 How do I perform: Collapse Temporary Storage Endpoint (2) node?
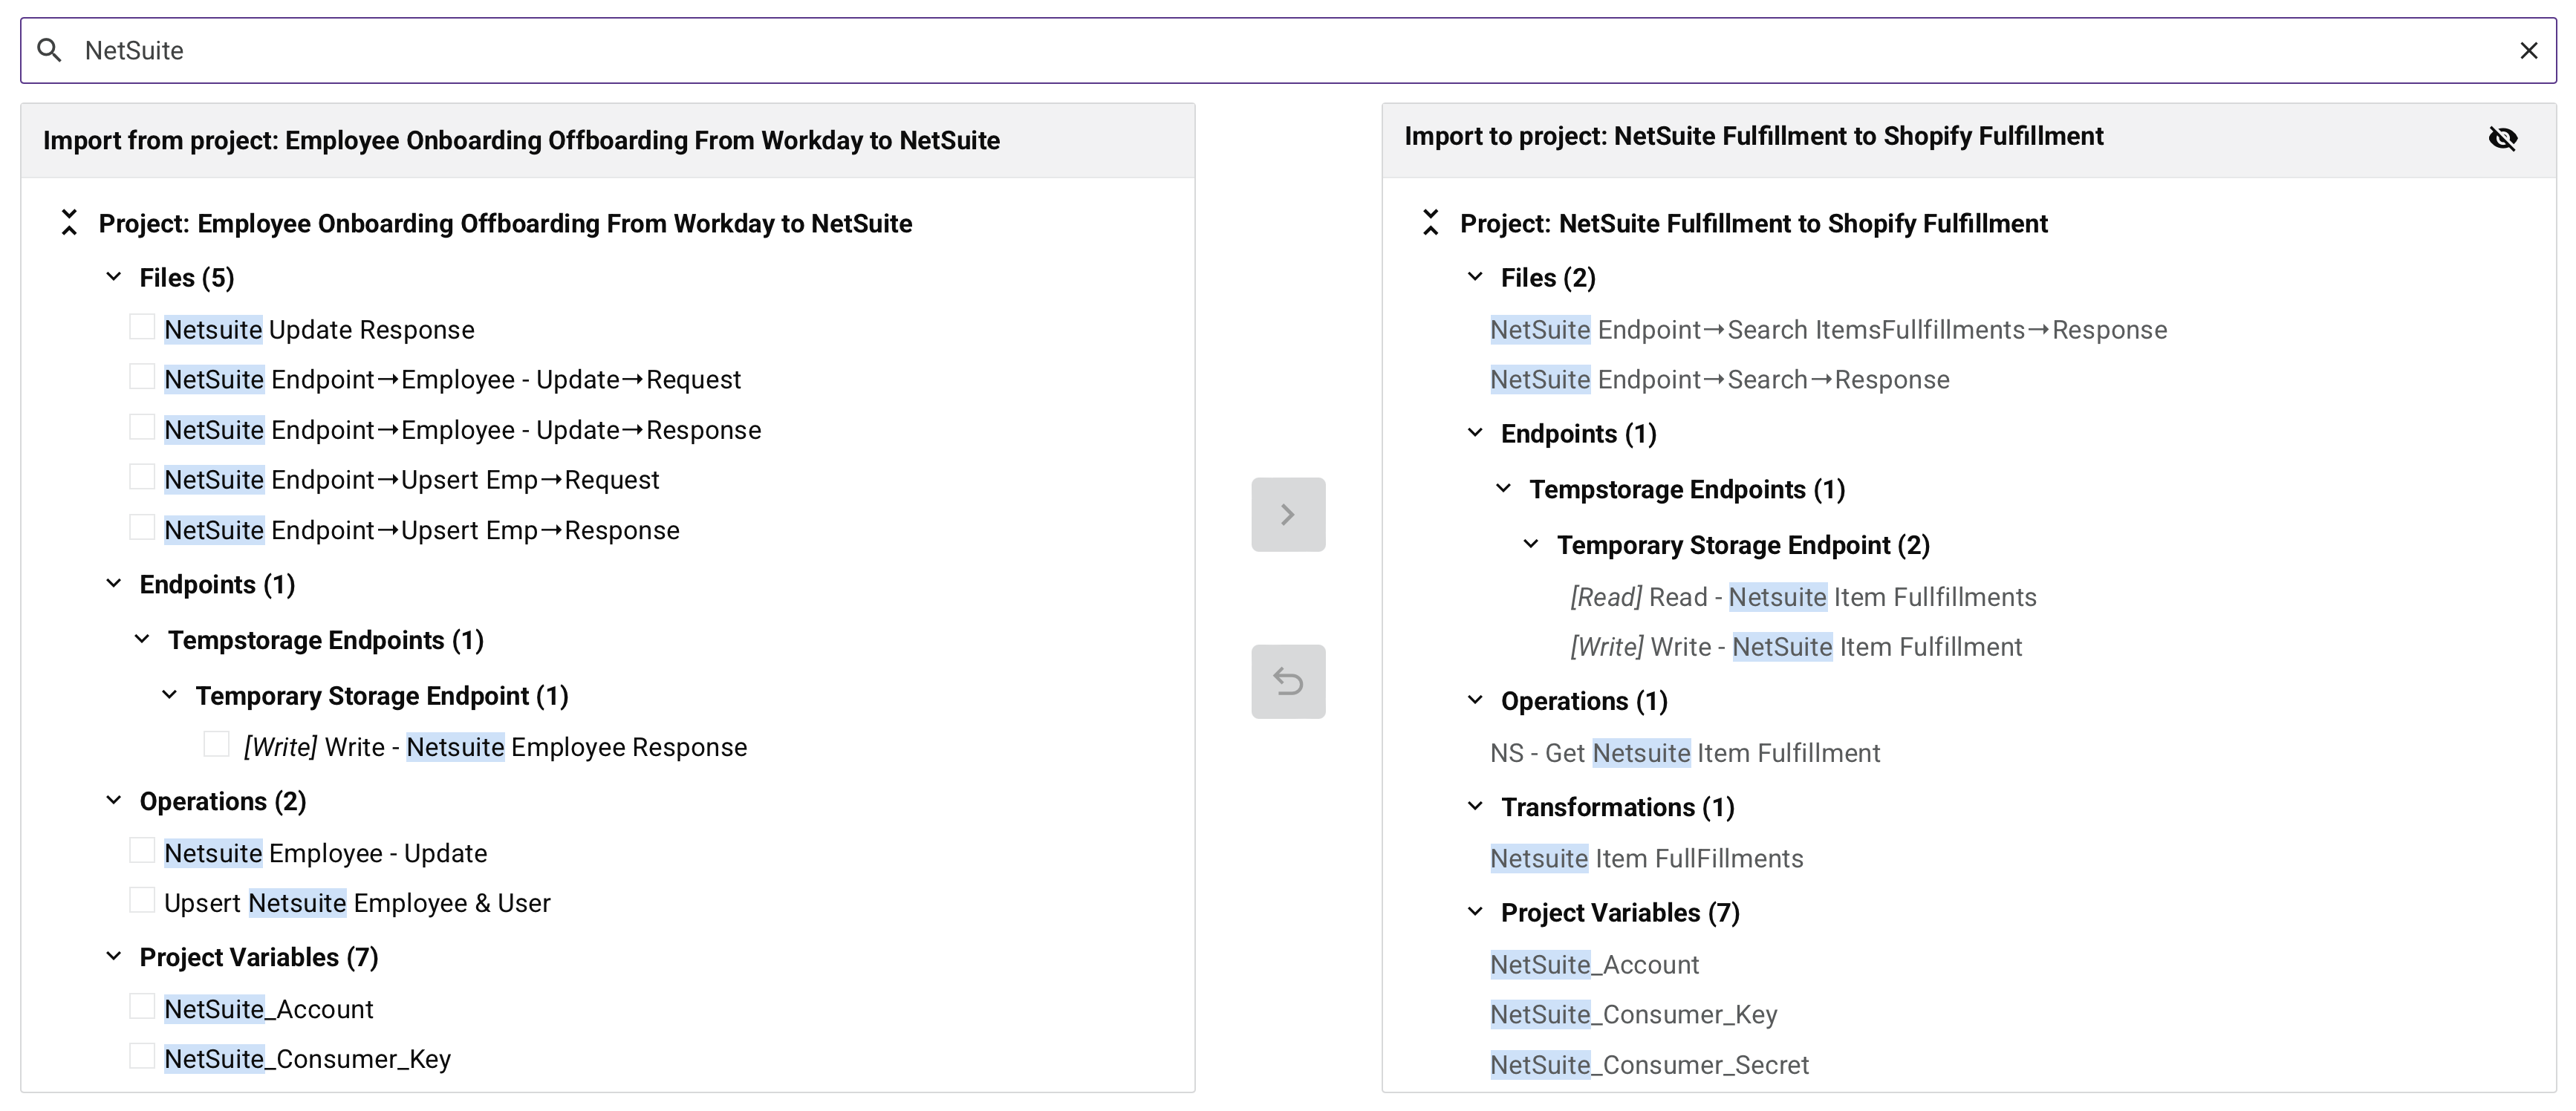(x=1531, y=544)
